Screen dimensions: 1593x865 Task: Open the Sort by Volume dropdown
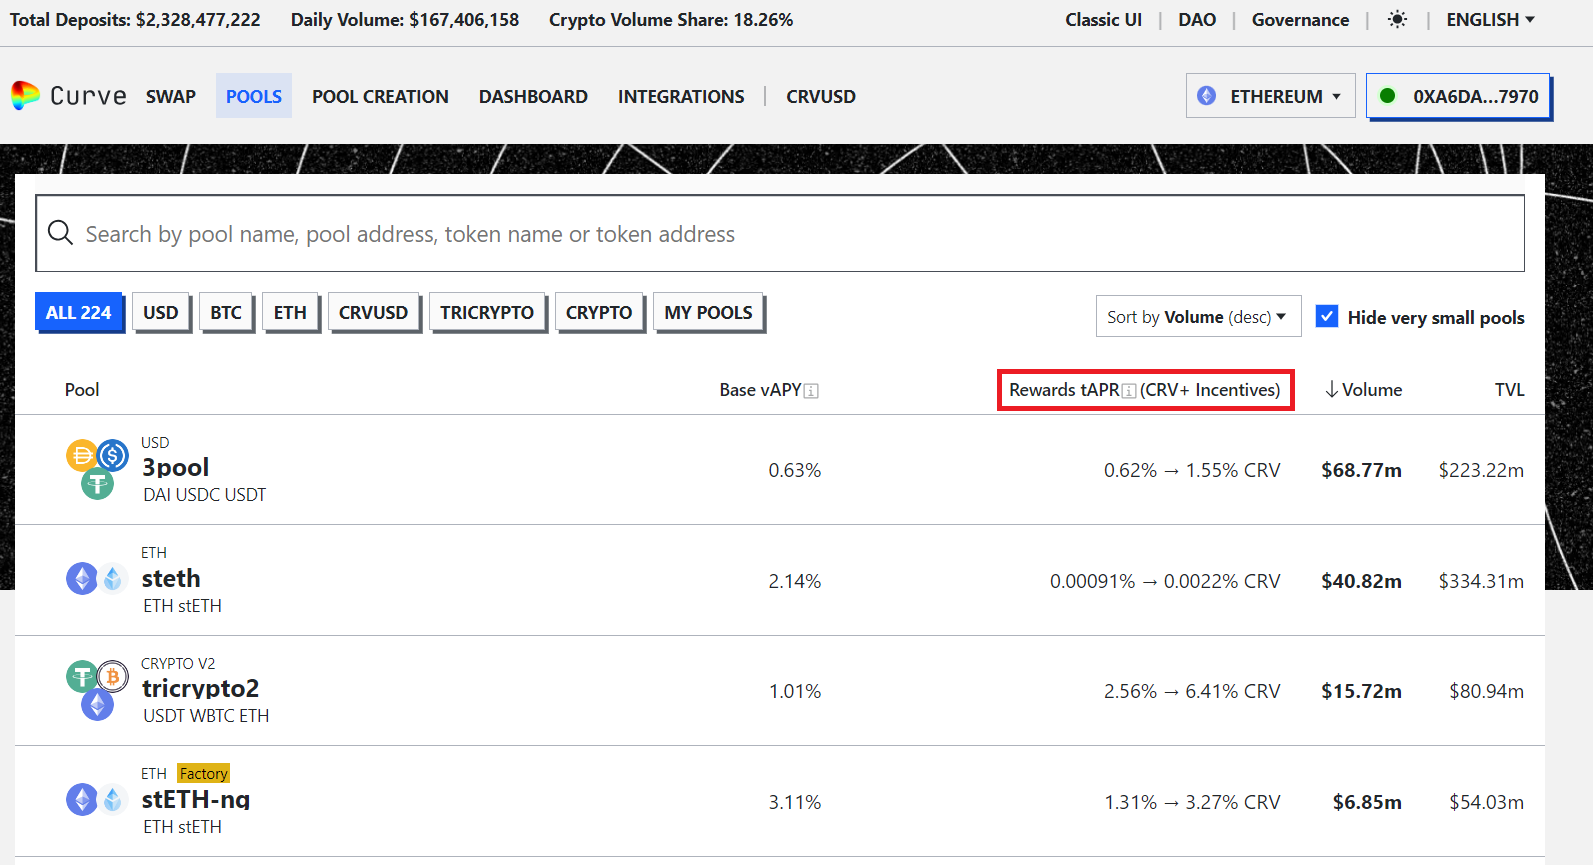click(1198, 317)
